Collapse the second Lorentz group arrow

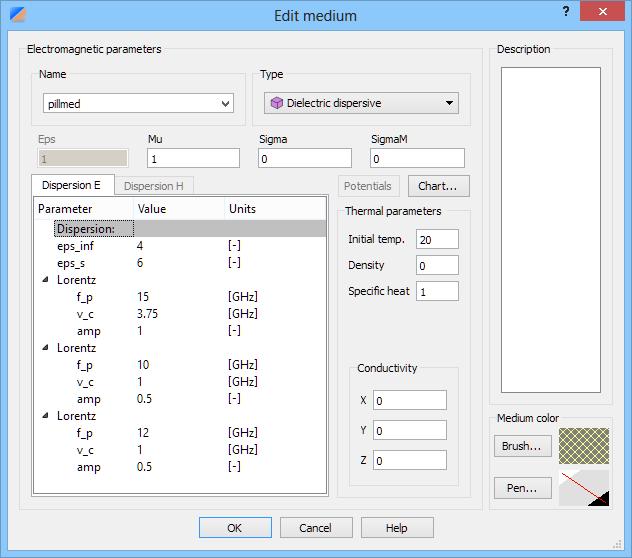(x=45, y=348)
